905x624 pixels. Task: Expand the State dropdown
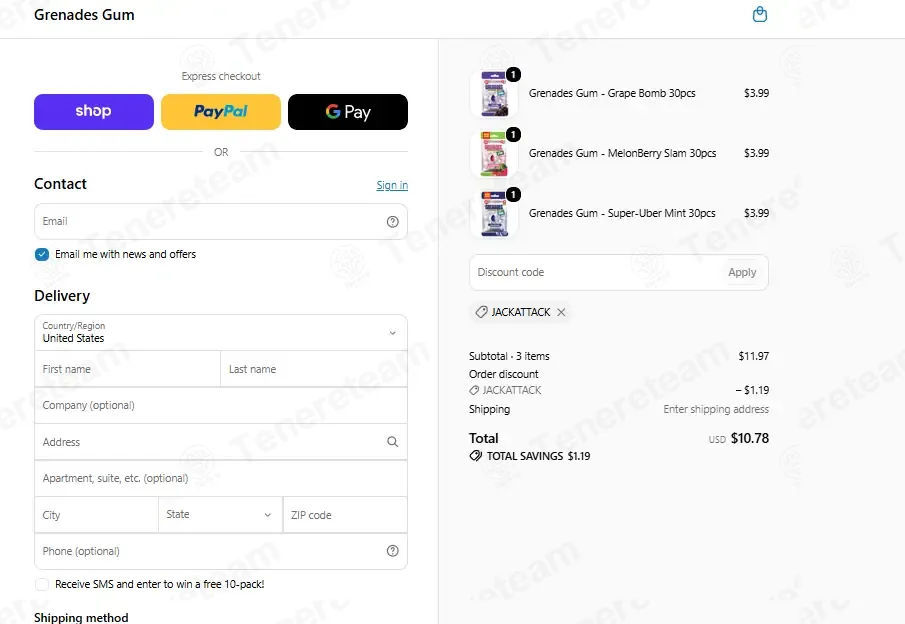coord(220,514)
